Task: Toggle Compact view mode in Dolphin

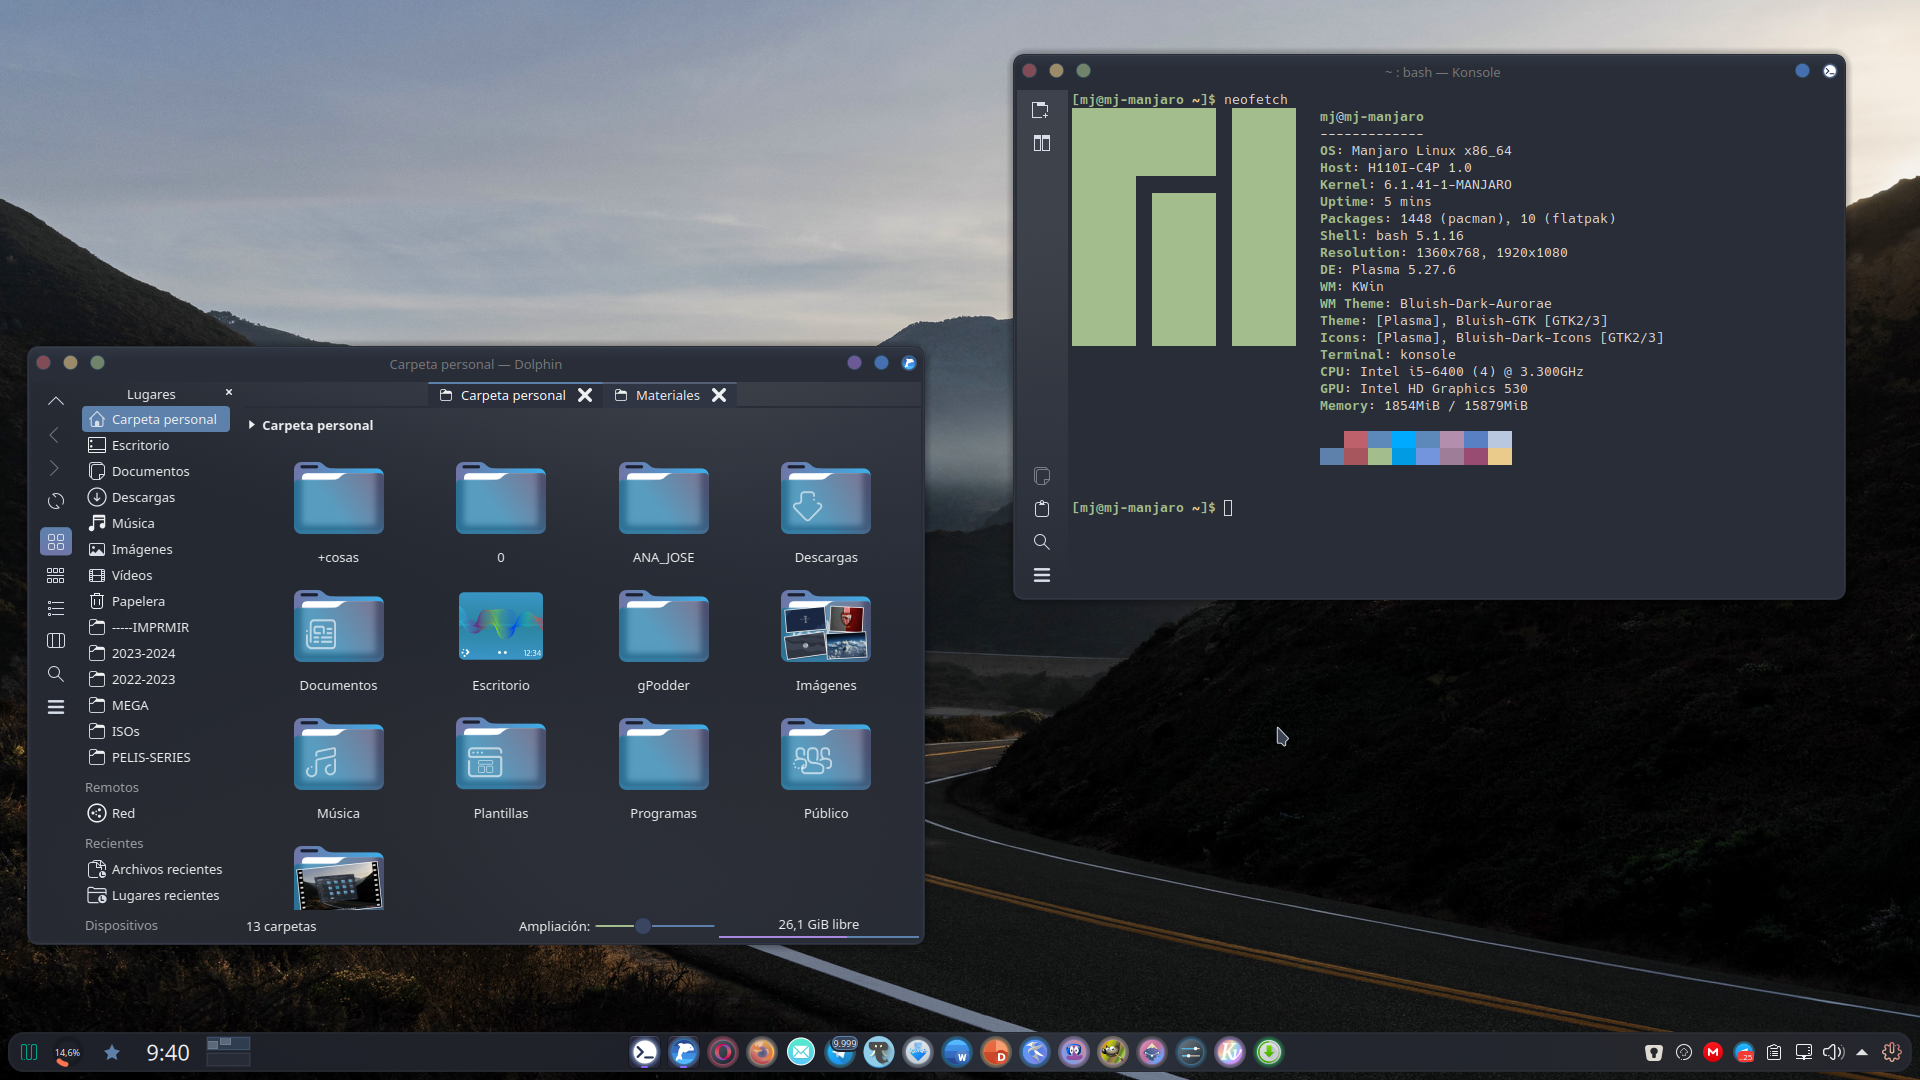Action: coord(56,575)
